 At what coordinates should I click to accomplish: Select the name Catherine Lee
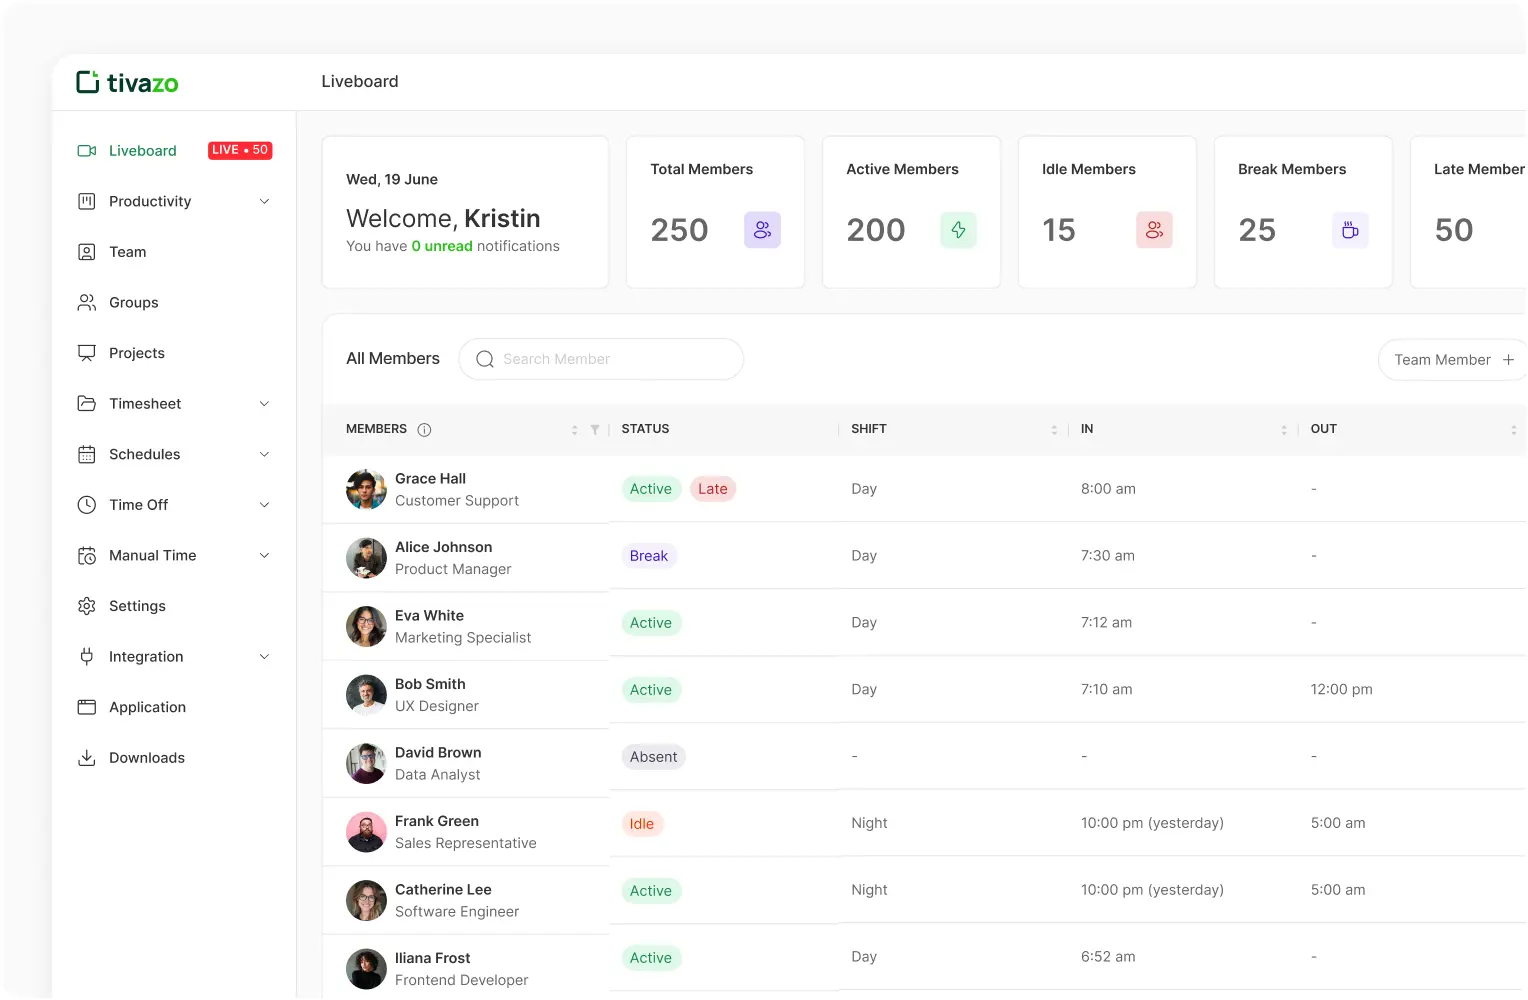[443, 890]
